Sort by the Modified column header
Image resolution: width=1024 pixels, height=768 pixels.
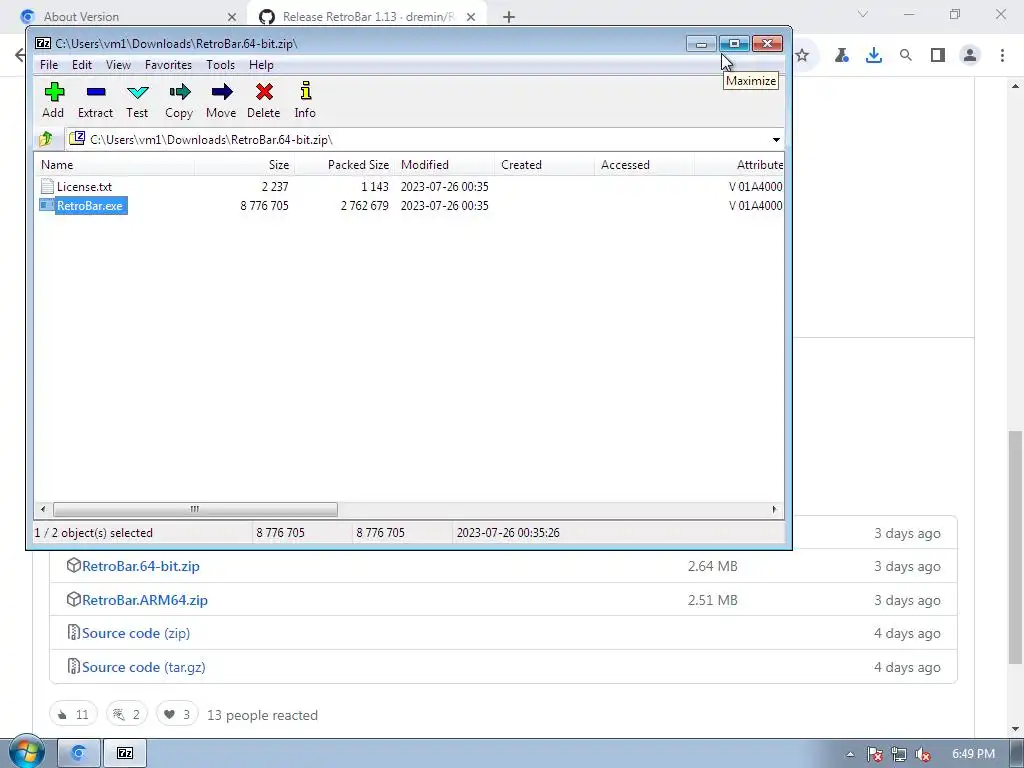click(445, 165)
